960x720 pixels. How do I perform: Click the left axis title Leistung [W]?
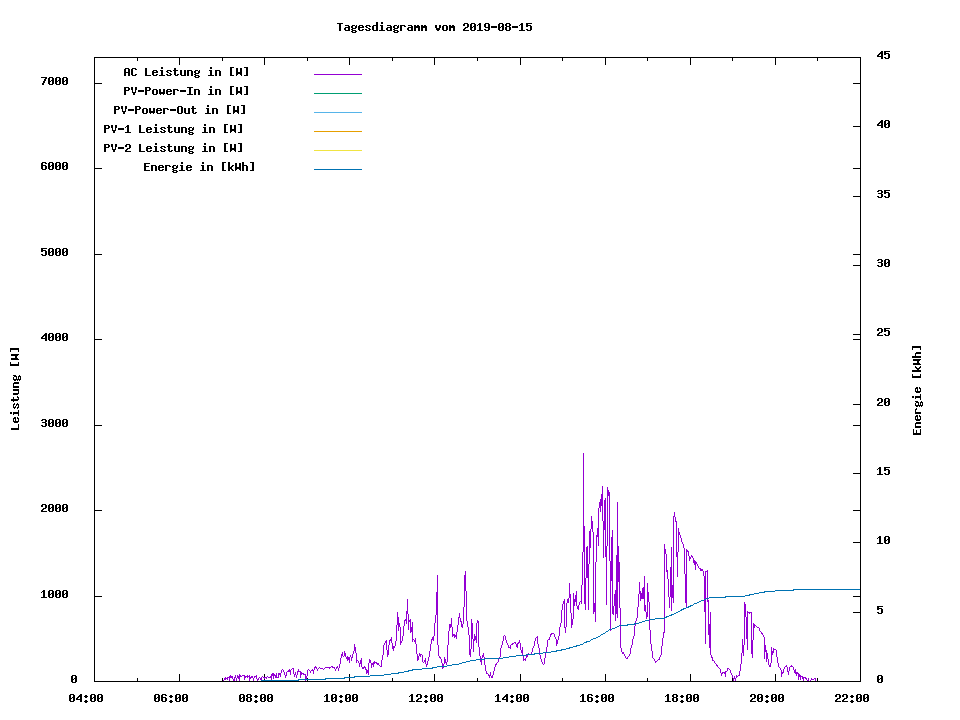(x=15, y=389)
